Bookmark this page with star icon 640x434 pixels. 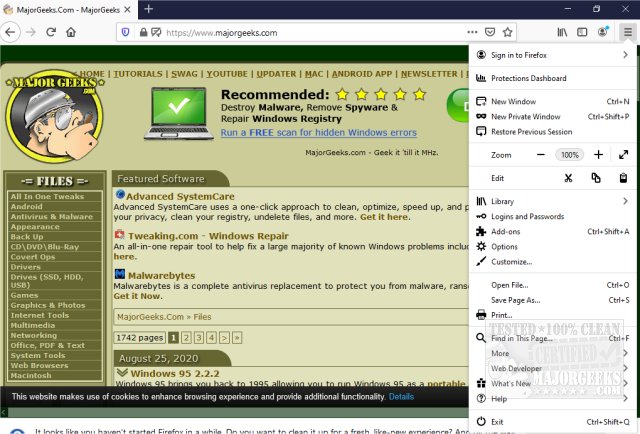(507, 32)
